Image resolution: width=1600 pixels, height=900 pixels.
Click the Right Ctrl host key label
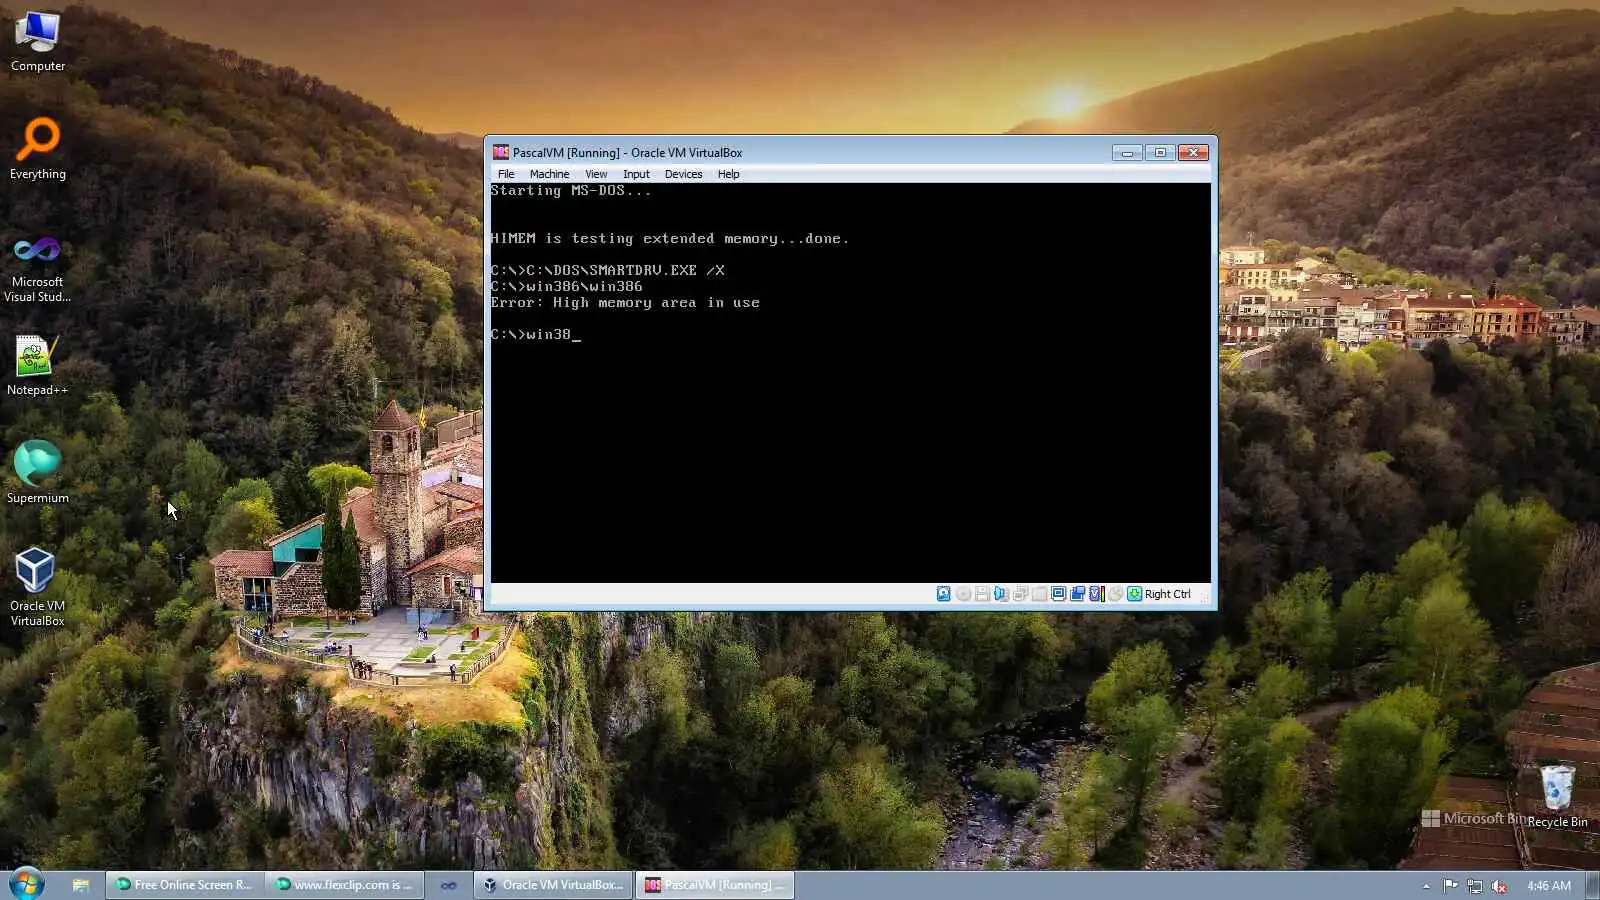(1168, 594)
